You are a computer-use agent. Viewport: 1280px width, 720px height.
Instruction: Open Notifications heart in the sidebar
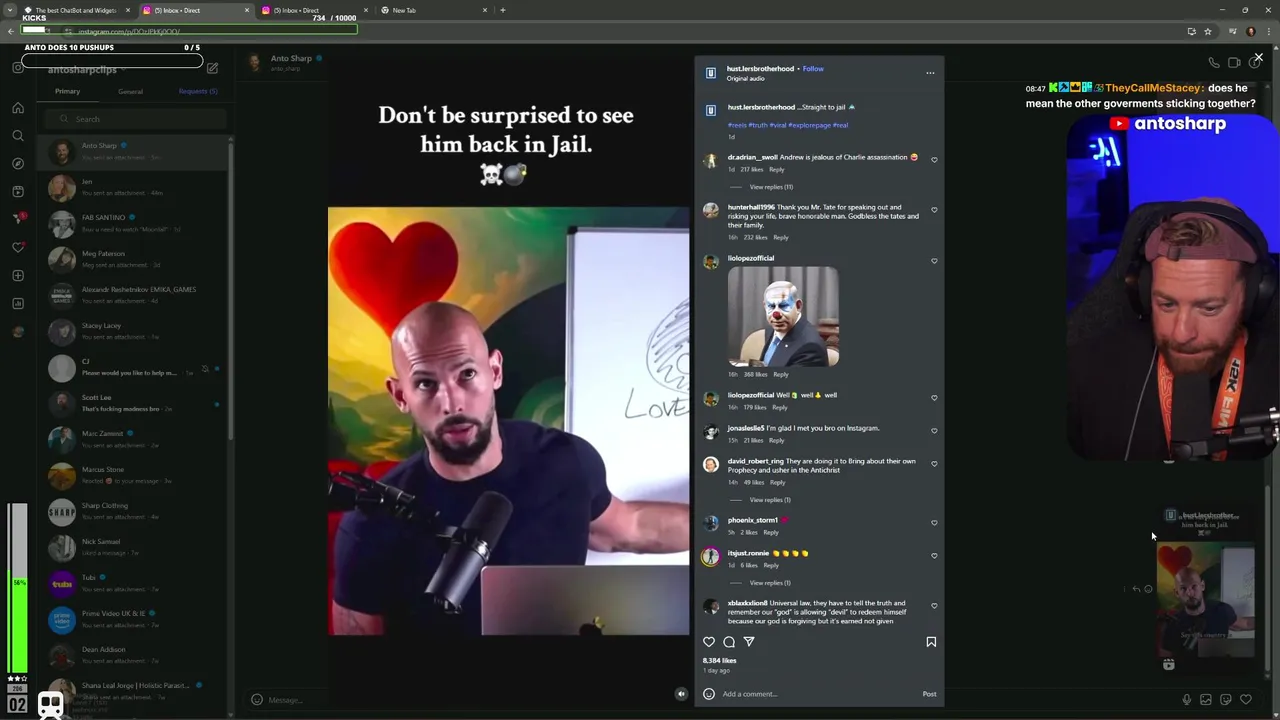[18, 247]
